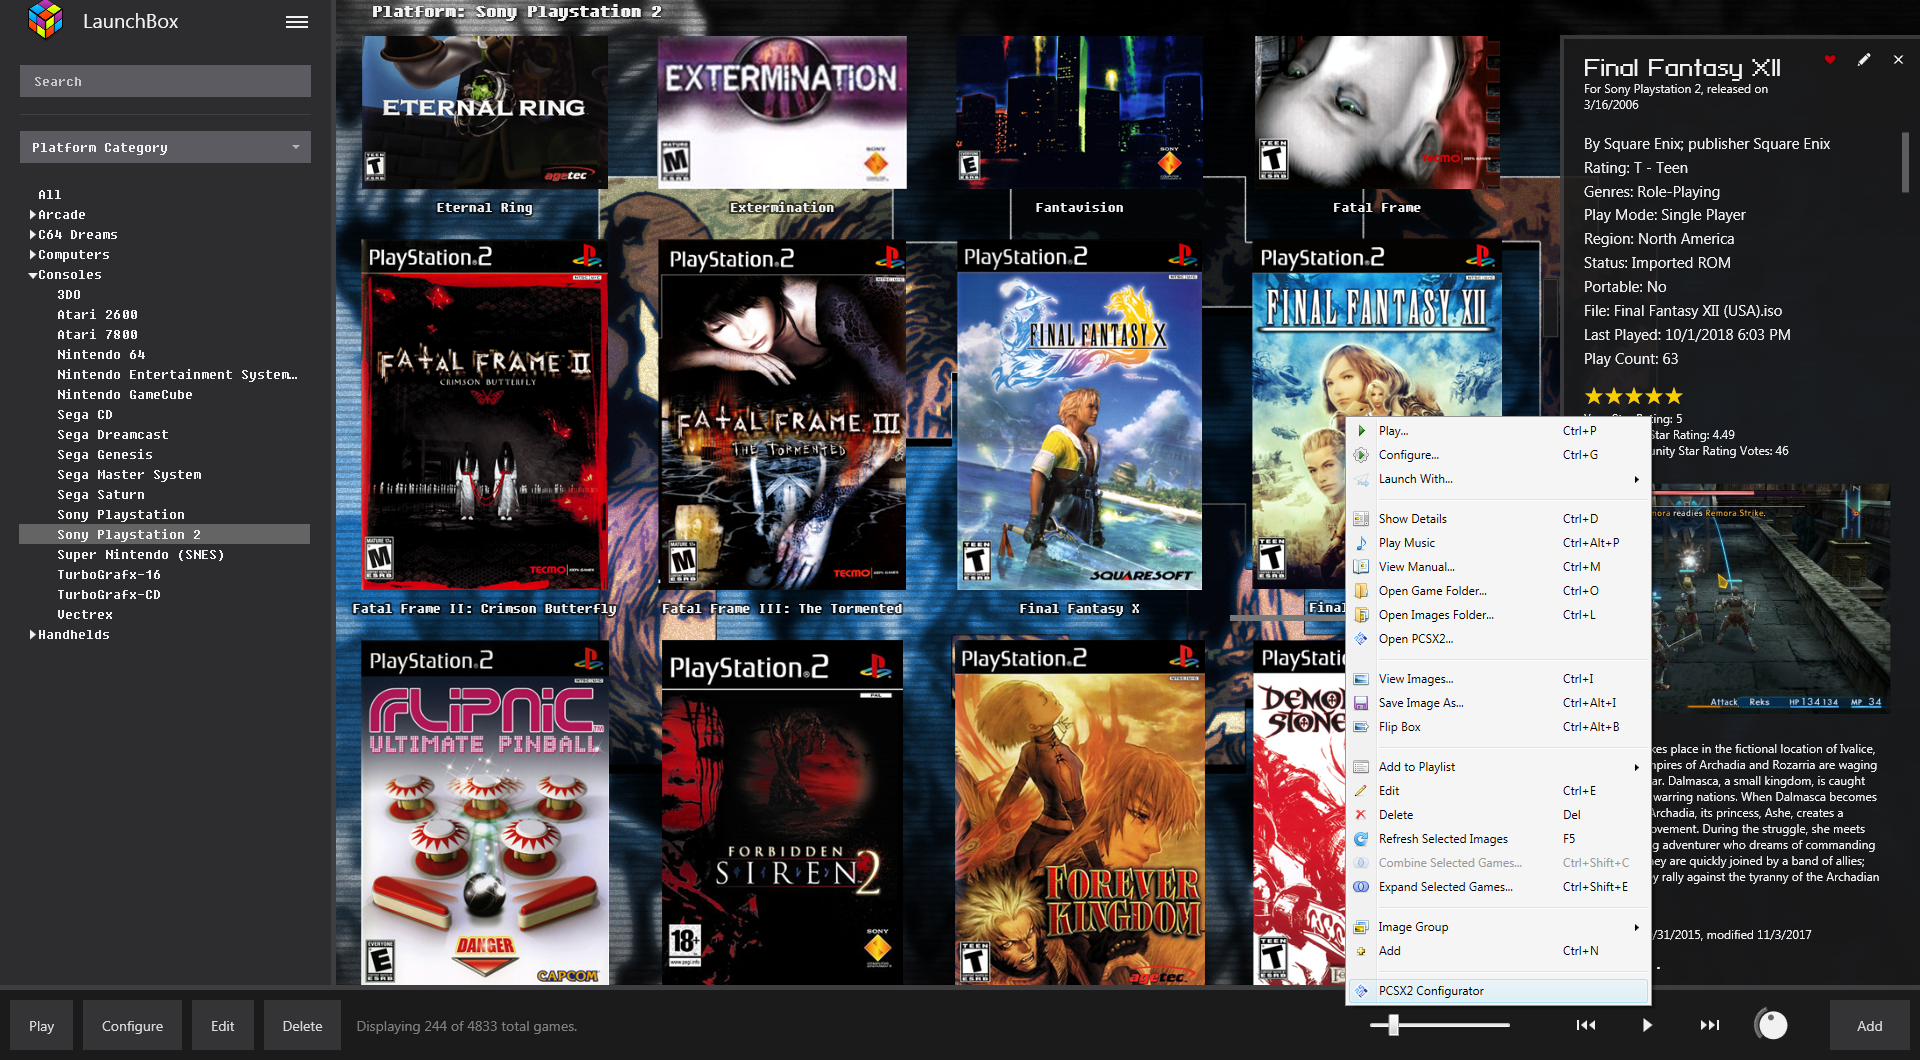Click the LaunchBox colorful cube logo
1920x1060 pixels.
(46, 20)
